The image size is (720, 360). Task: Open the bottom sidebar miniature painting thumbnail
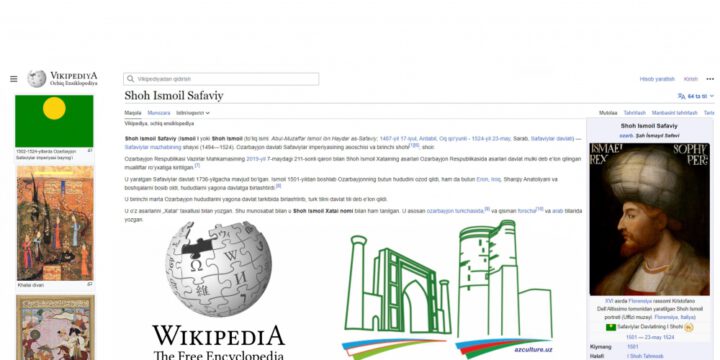[x=55, y=328]
